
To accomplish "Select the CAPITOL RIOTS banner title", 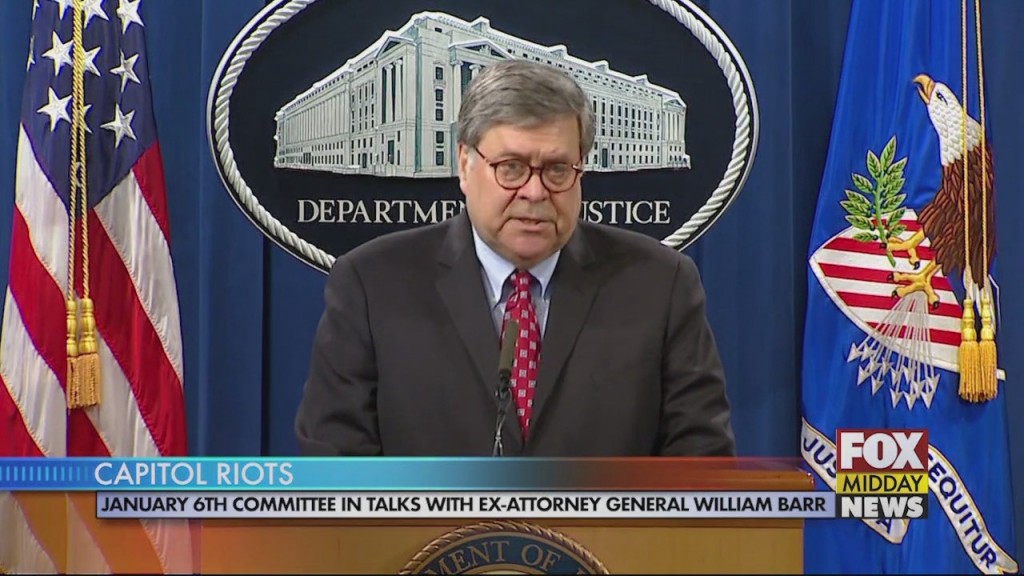I will point(193,474).
